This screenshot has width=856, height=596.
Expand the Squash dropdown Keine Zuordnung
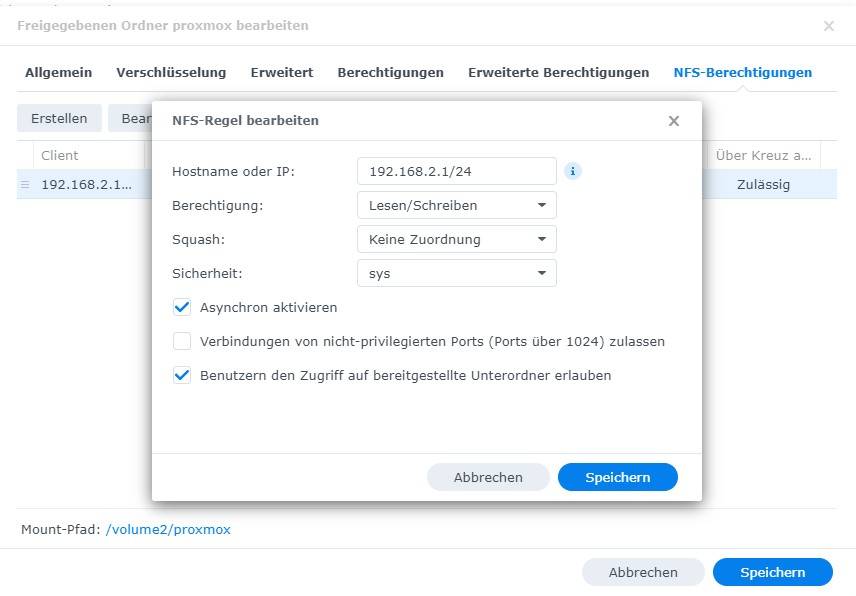(456, 239)
